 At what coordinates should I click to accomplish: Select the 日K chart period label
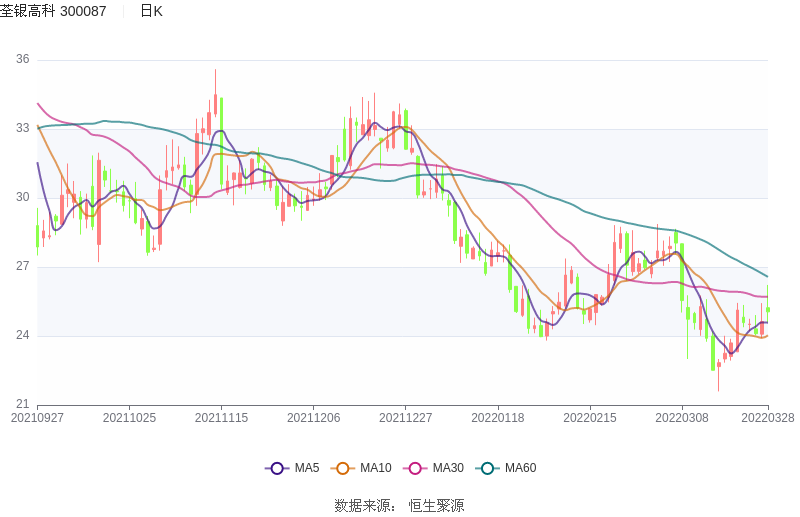(x=151, y=11)
